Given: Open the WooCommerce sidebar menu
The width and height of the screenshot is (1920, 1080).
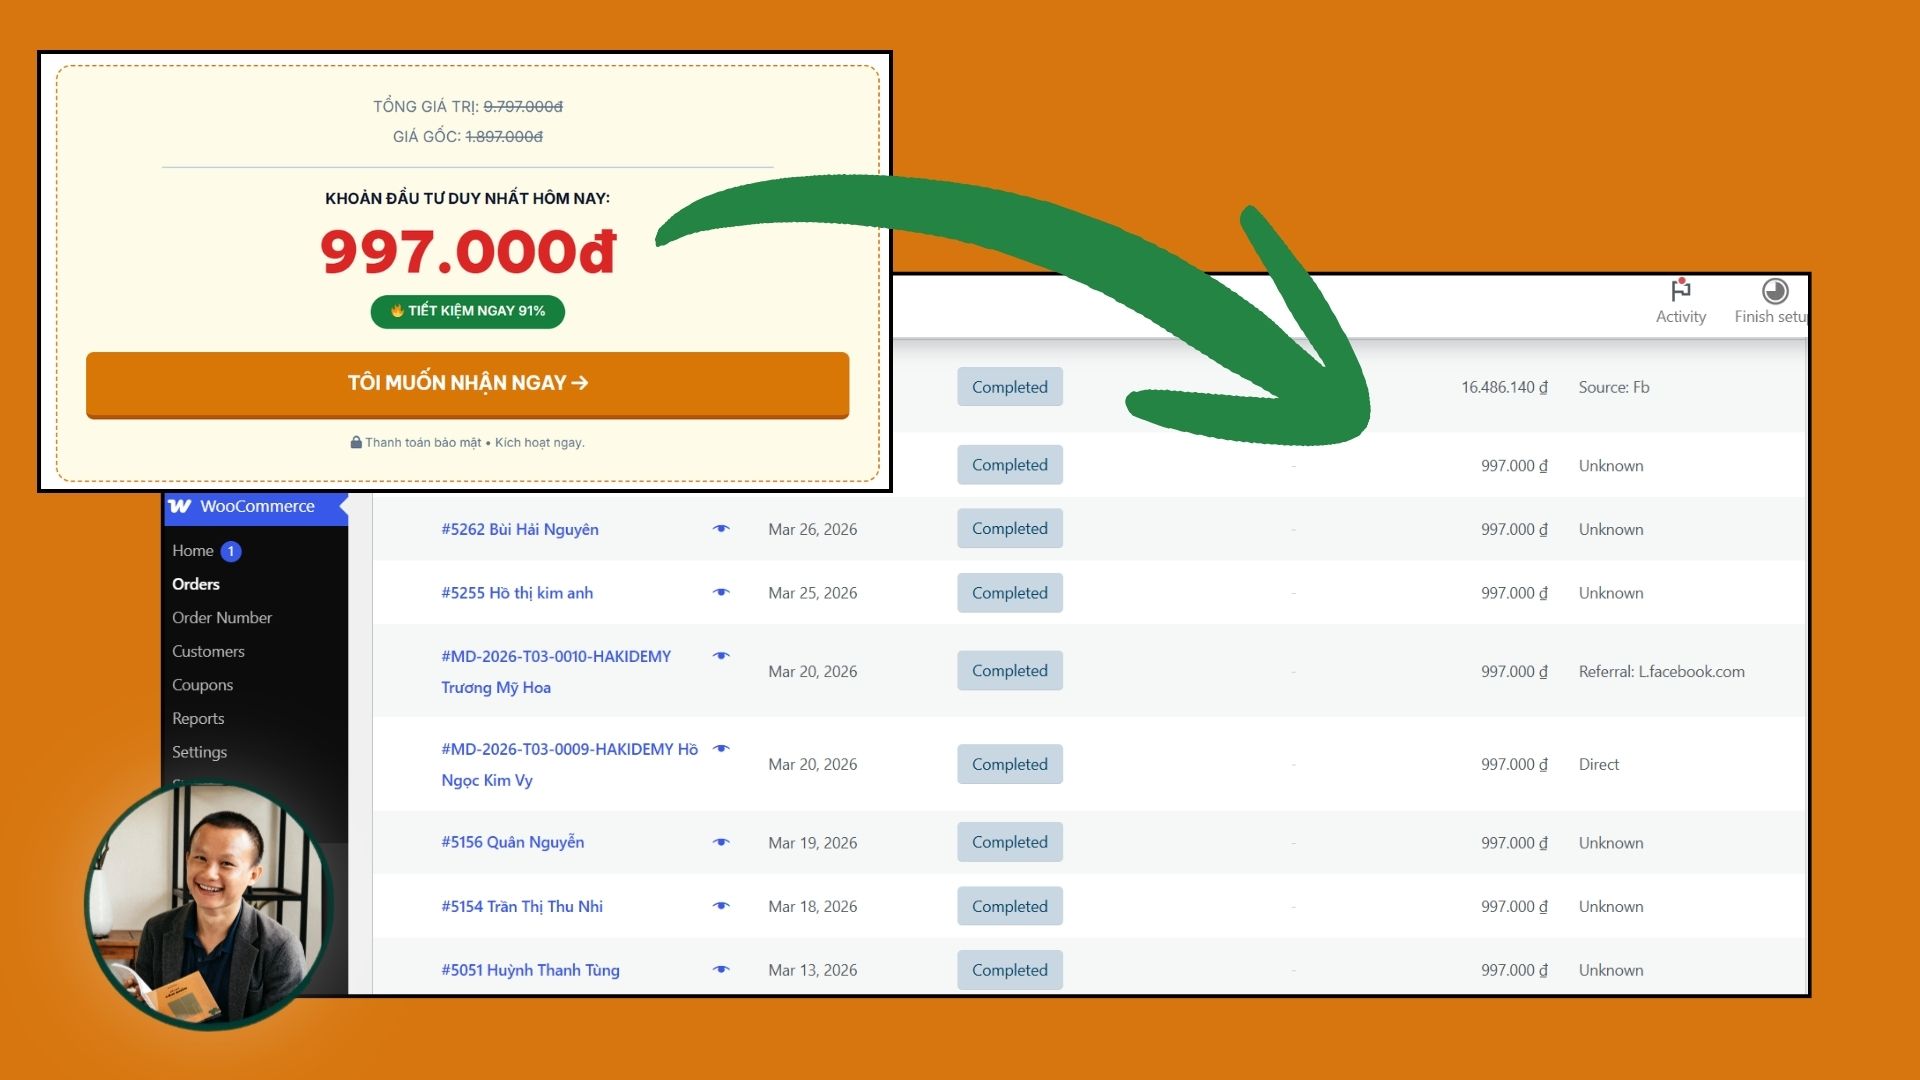Looking at the screenshot, I should pyautogui.click(x=256, y=506).
